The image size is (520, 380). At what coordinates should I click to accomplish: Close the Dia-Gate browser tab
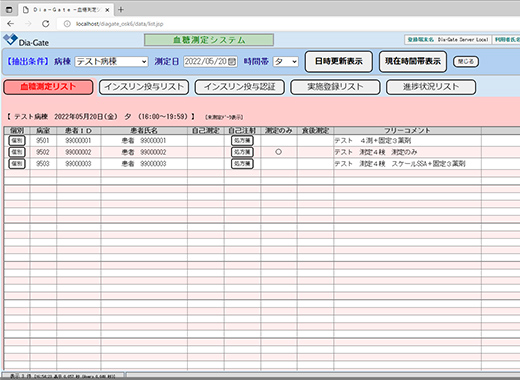(x=107, y=10)
